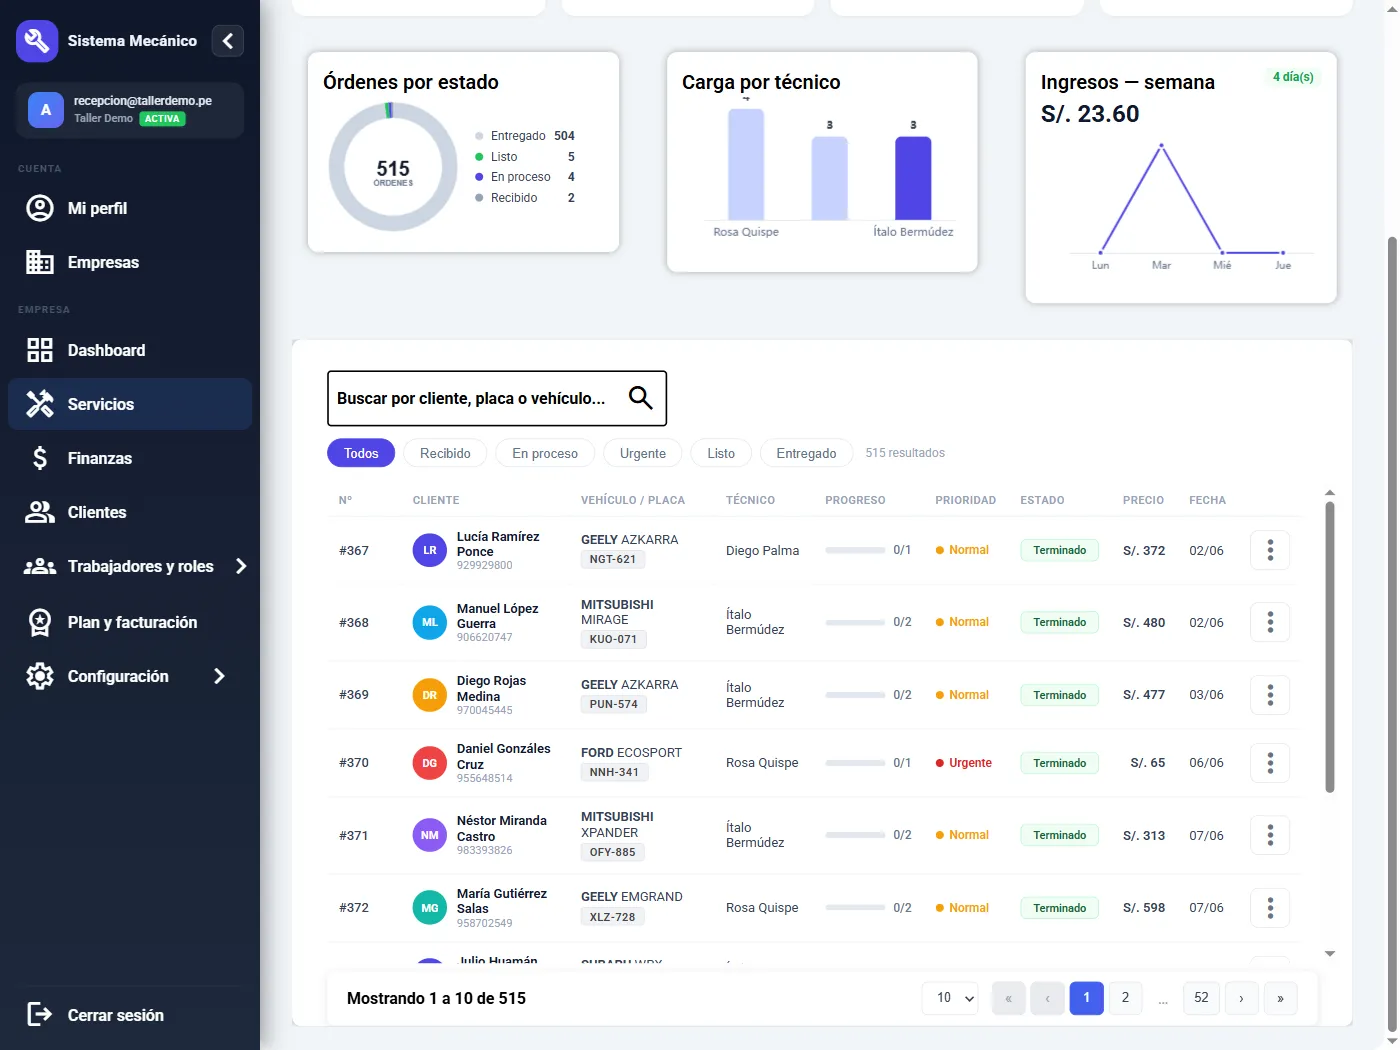
Task: Click the progress bar of order #370
Action: point(855,763)
